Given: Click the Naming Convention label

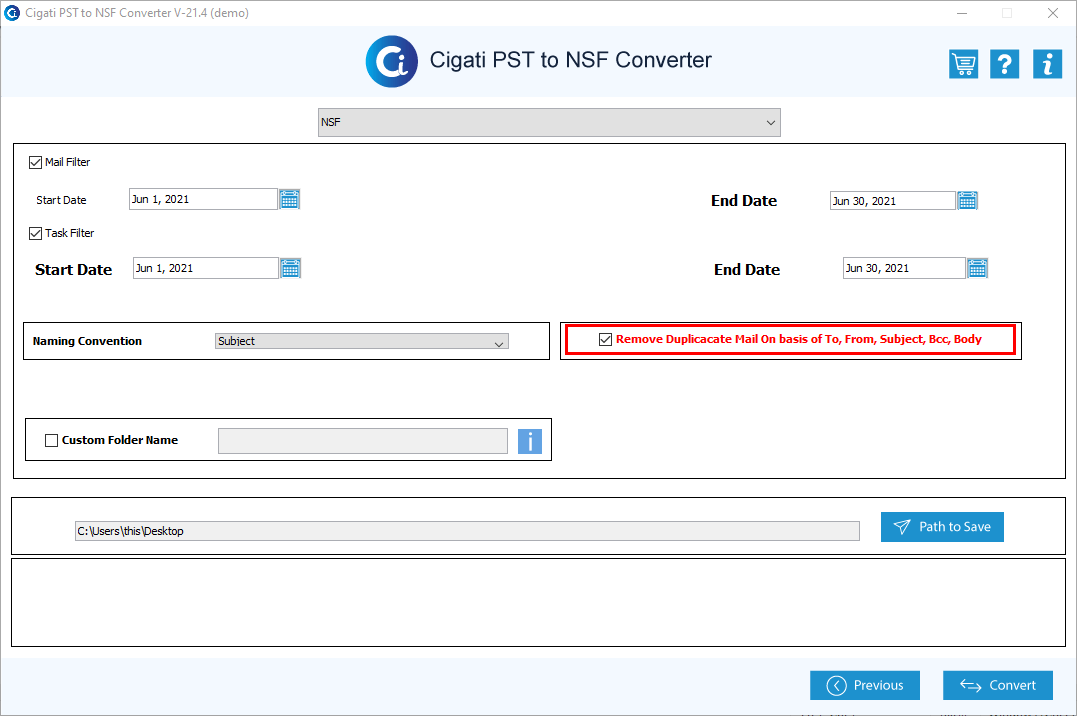Looking at the screenshot, I should coord(87,342).
